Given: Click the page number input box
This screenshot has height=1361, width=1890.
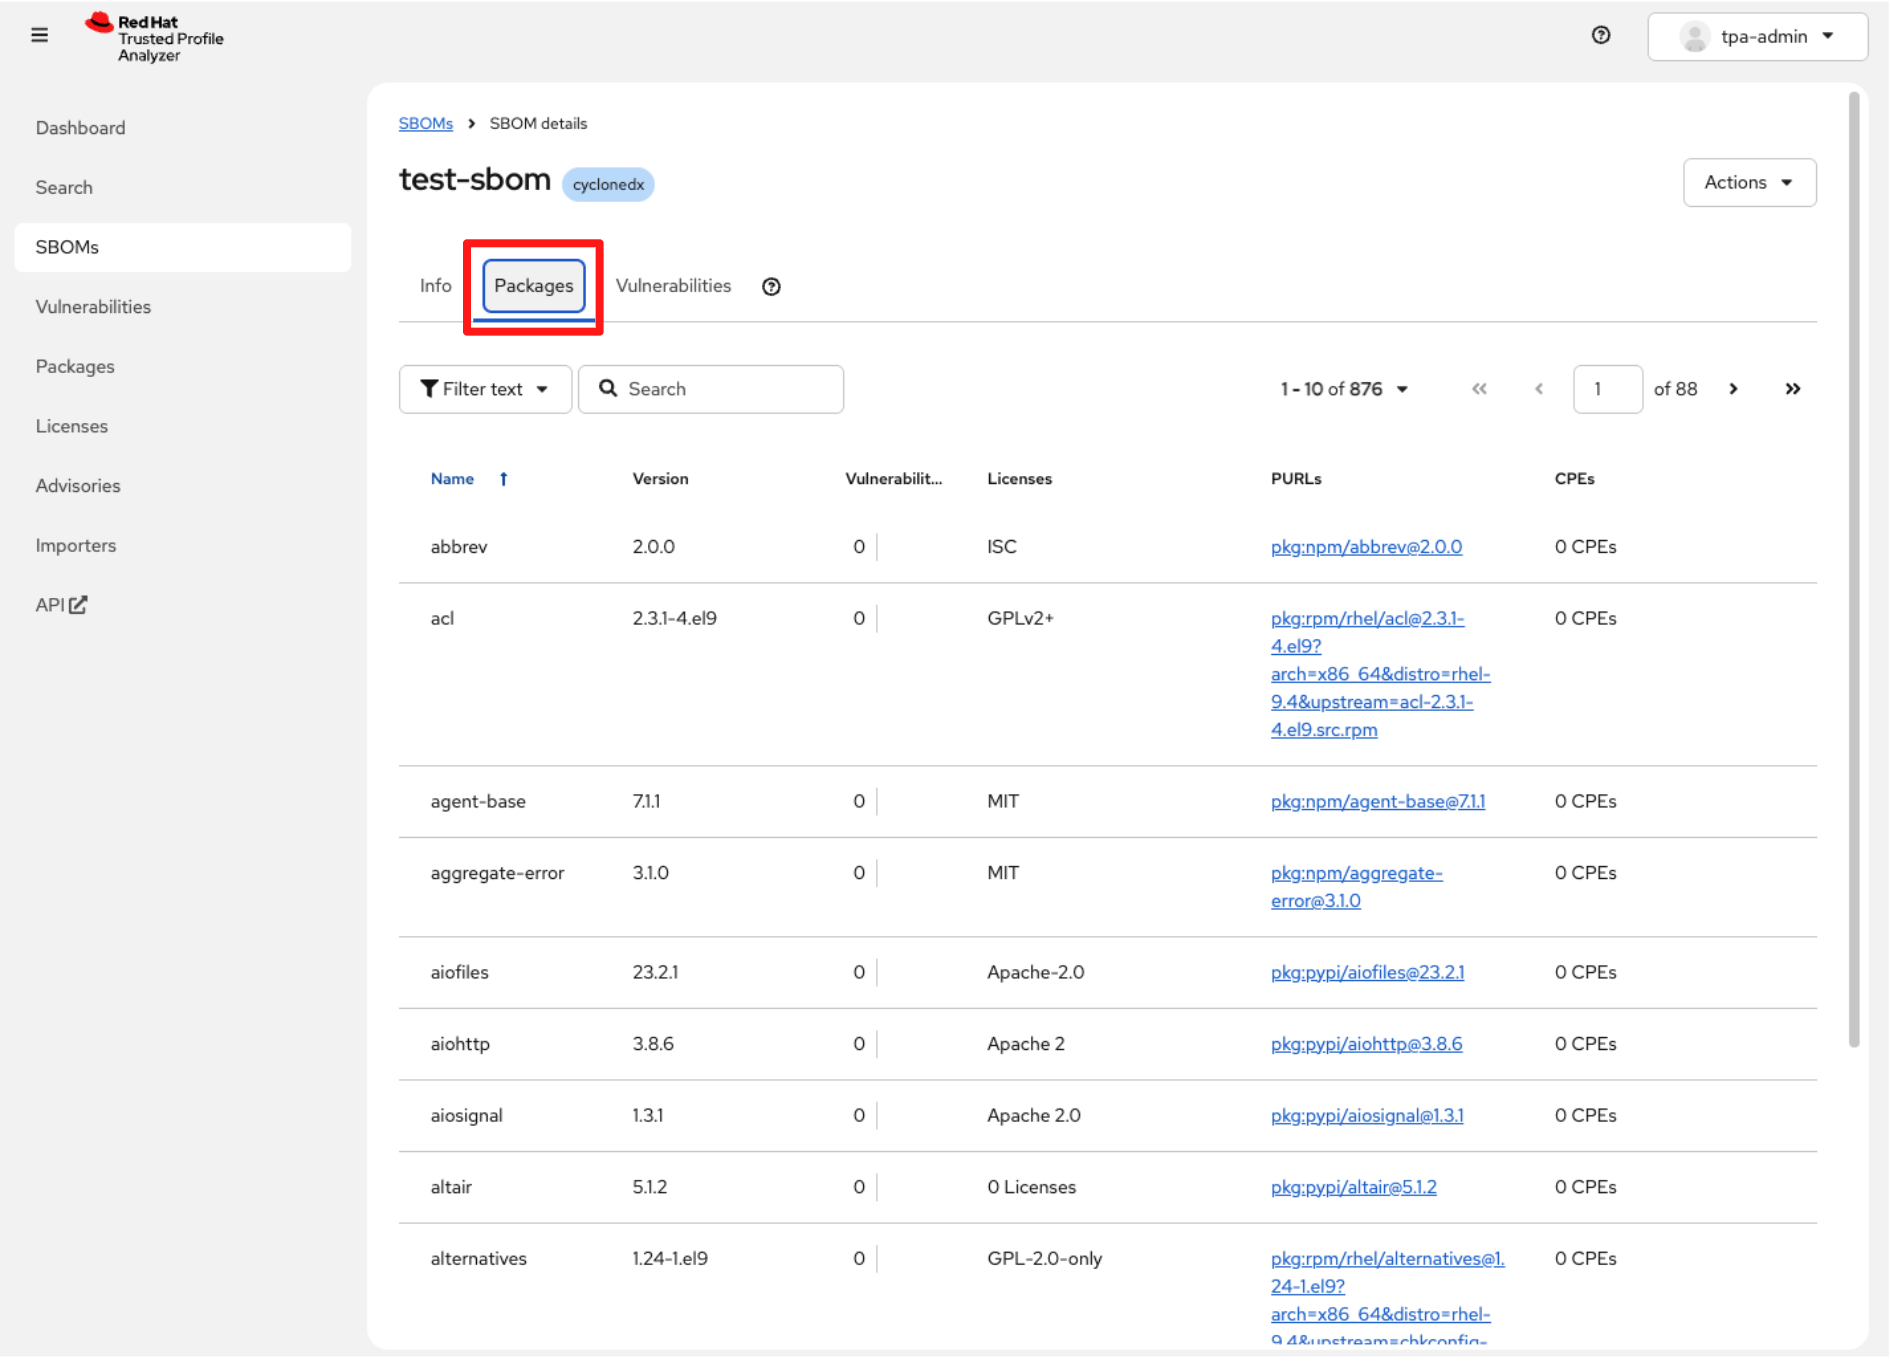Looking at the screenshot, I should [1606, 389].
